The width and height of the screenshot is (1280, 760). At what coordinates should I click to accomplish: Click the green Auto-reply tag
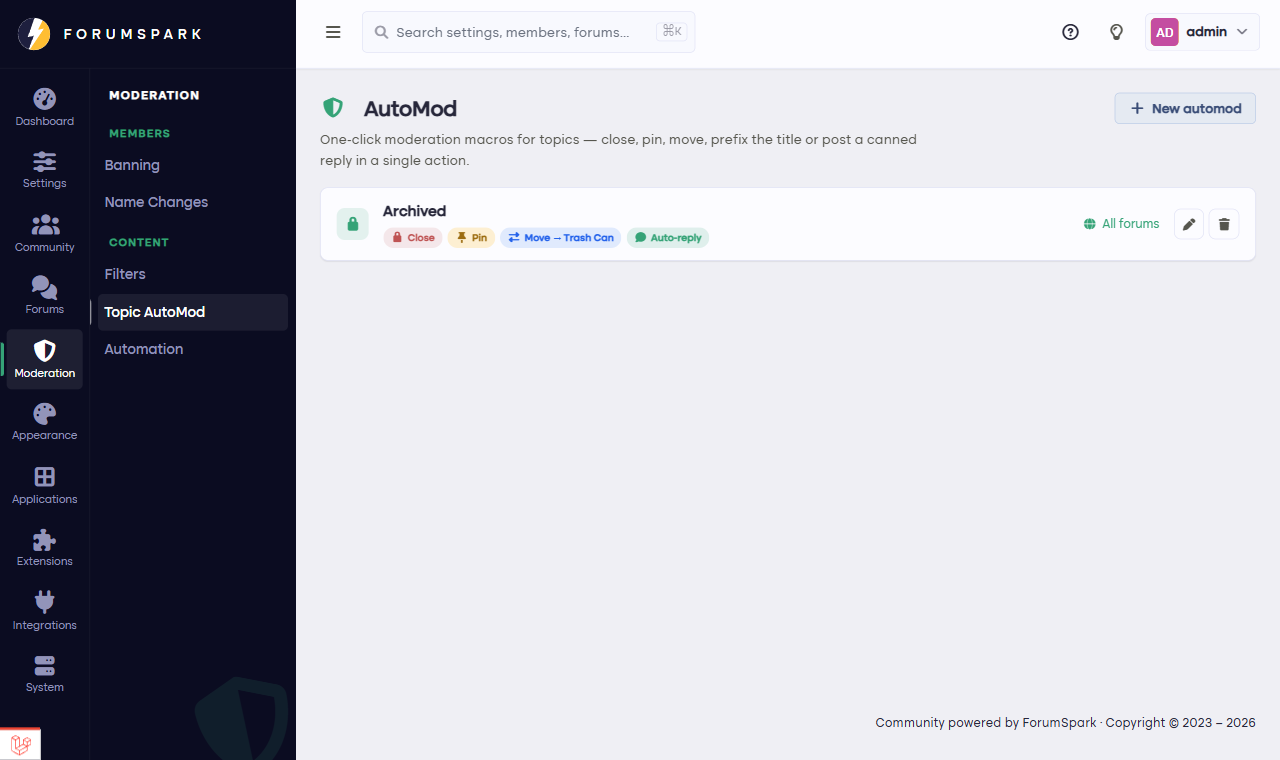click(668, 238)
